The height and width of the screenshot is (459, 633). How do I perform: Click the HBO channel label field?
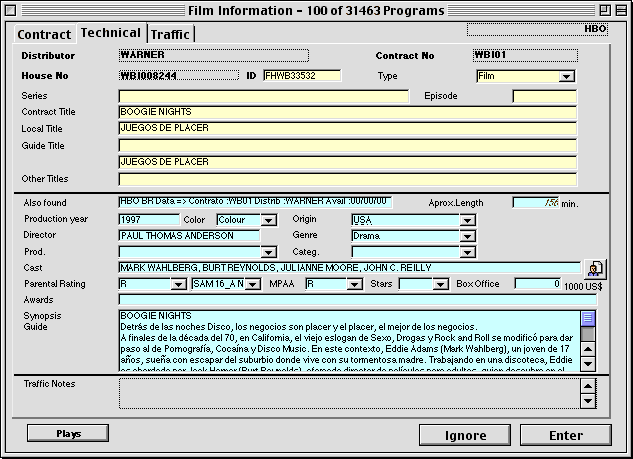click(537, 29)
